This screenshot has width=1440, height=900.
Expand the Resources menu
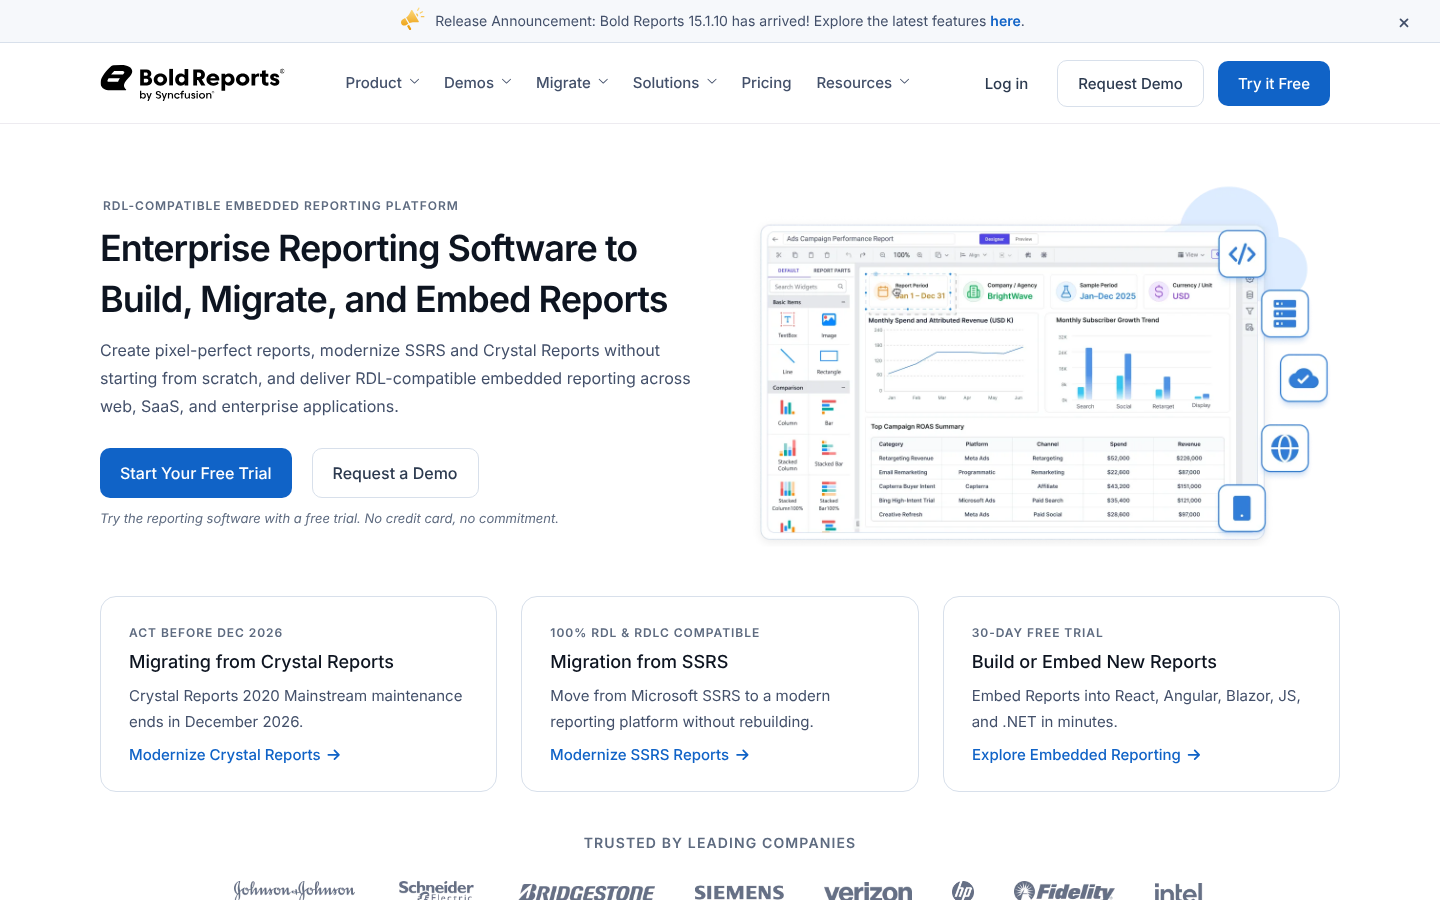(863, 83)
